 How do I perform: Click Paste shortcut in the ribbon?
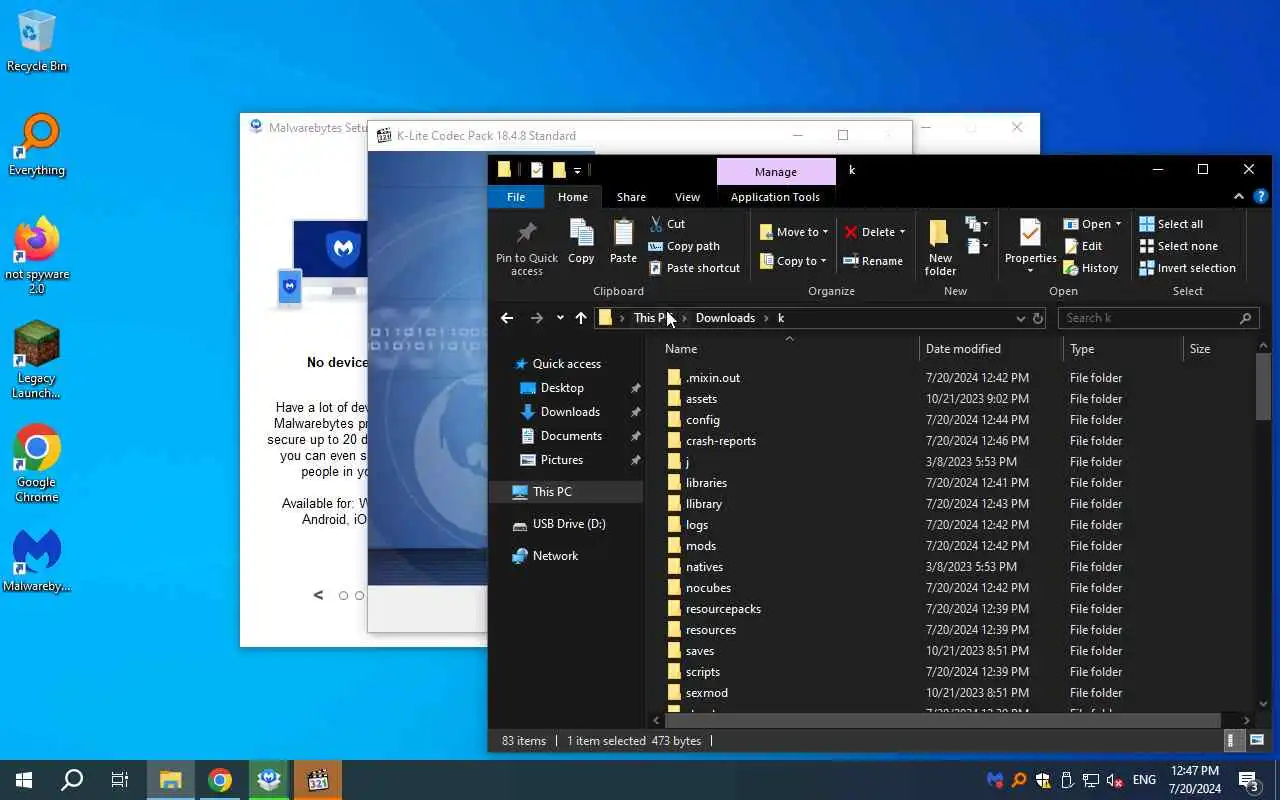[694, 268]
